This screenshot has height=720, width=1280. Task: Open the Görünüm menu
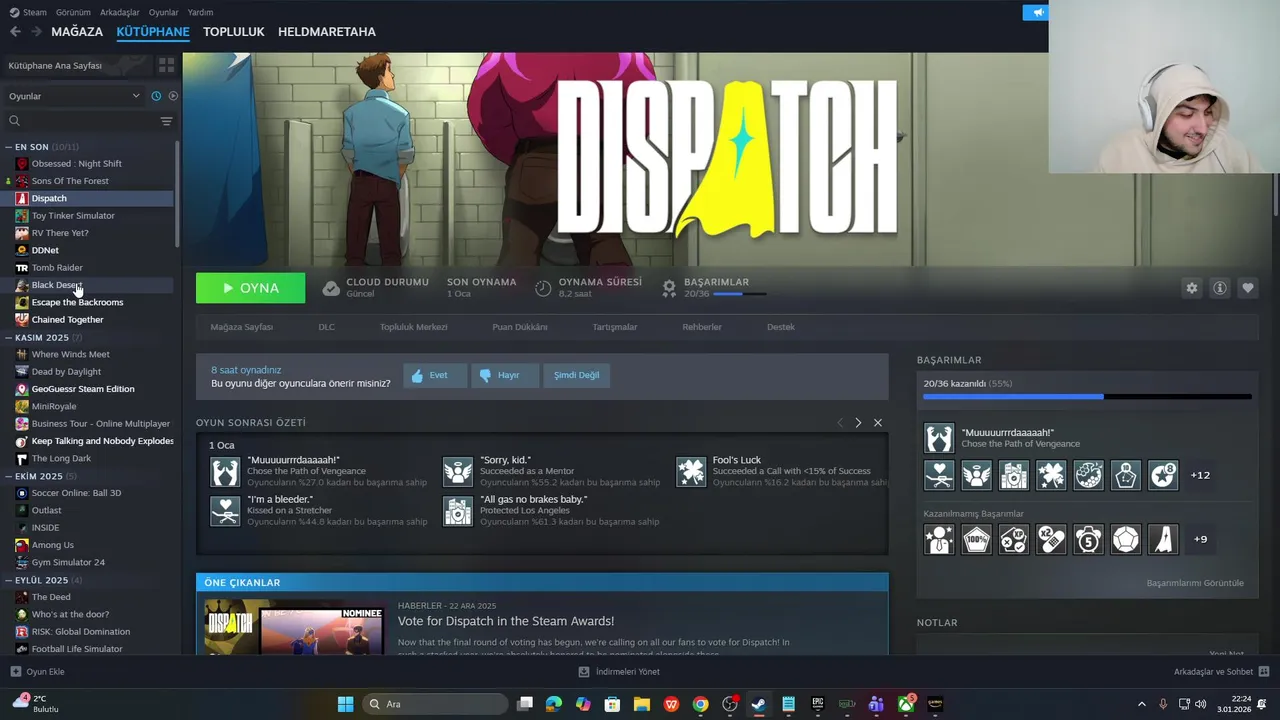click(x=73, y=12)
